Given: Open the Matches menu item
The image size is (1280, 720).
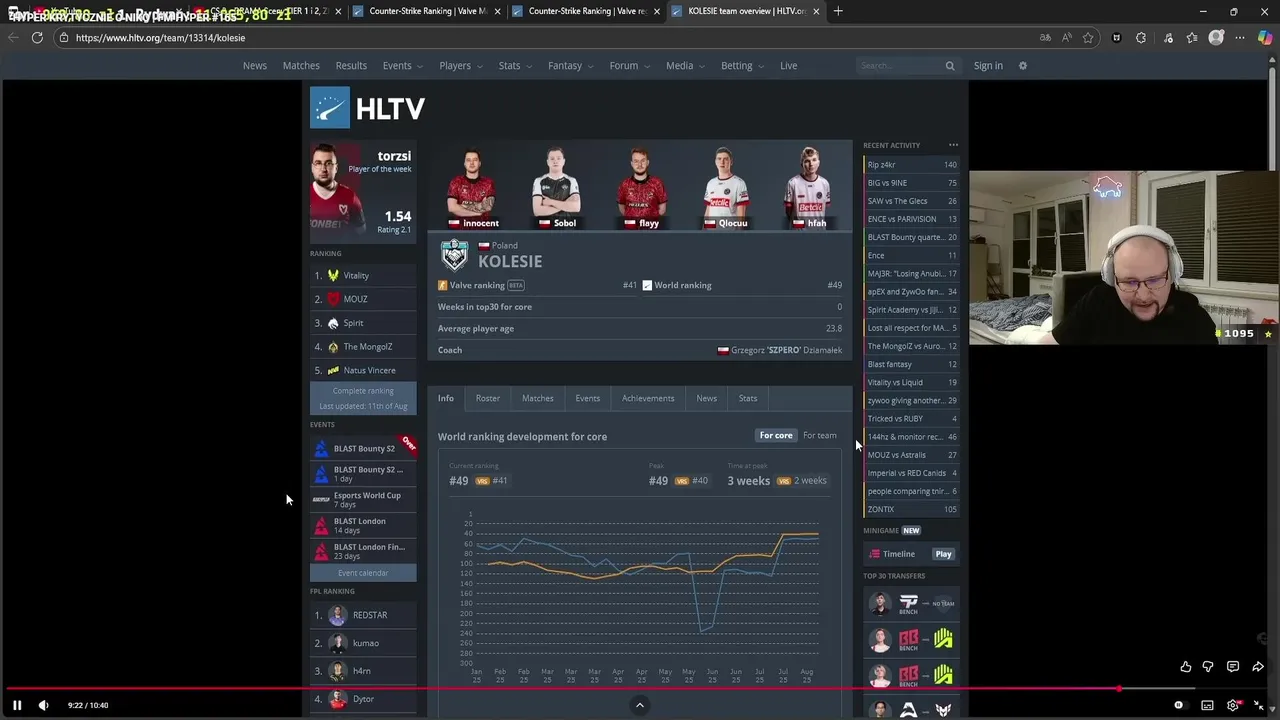Looking at the screenshot, I should coord(301,66).
